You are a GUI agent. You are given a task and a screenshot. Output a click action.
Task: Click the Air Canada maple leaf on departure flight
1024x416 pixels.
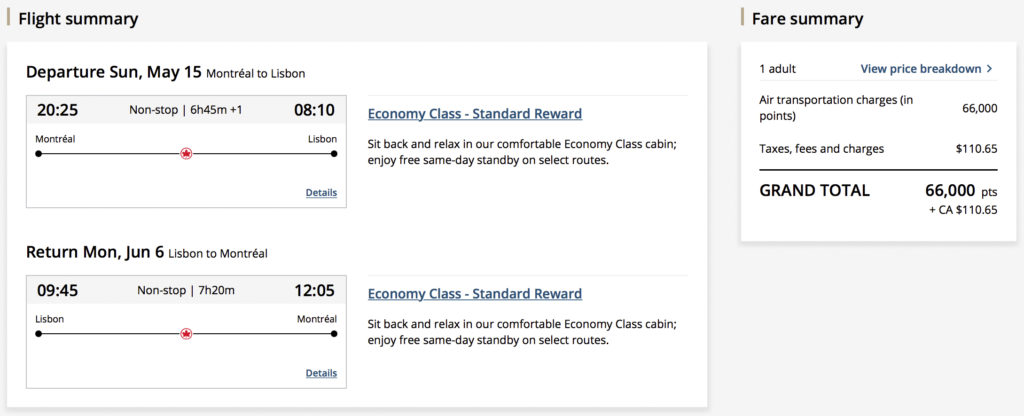186,153
